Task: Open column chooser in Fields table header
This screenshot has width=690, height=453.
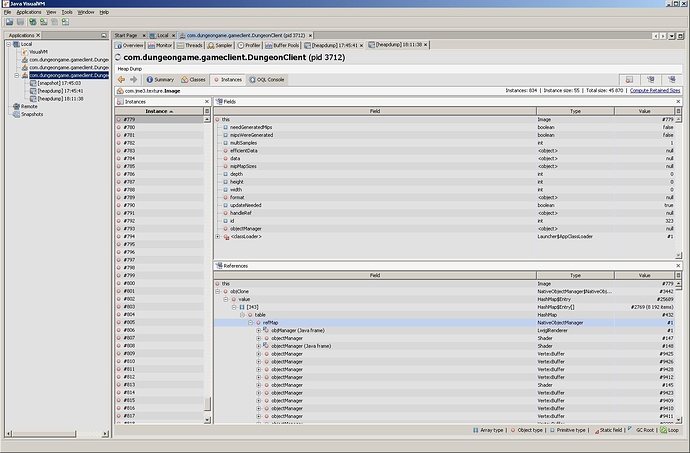Action: coord(678,111)
